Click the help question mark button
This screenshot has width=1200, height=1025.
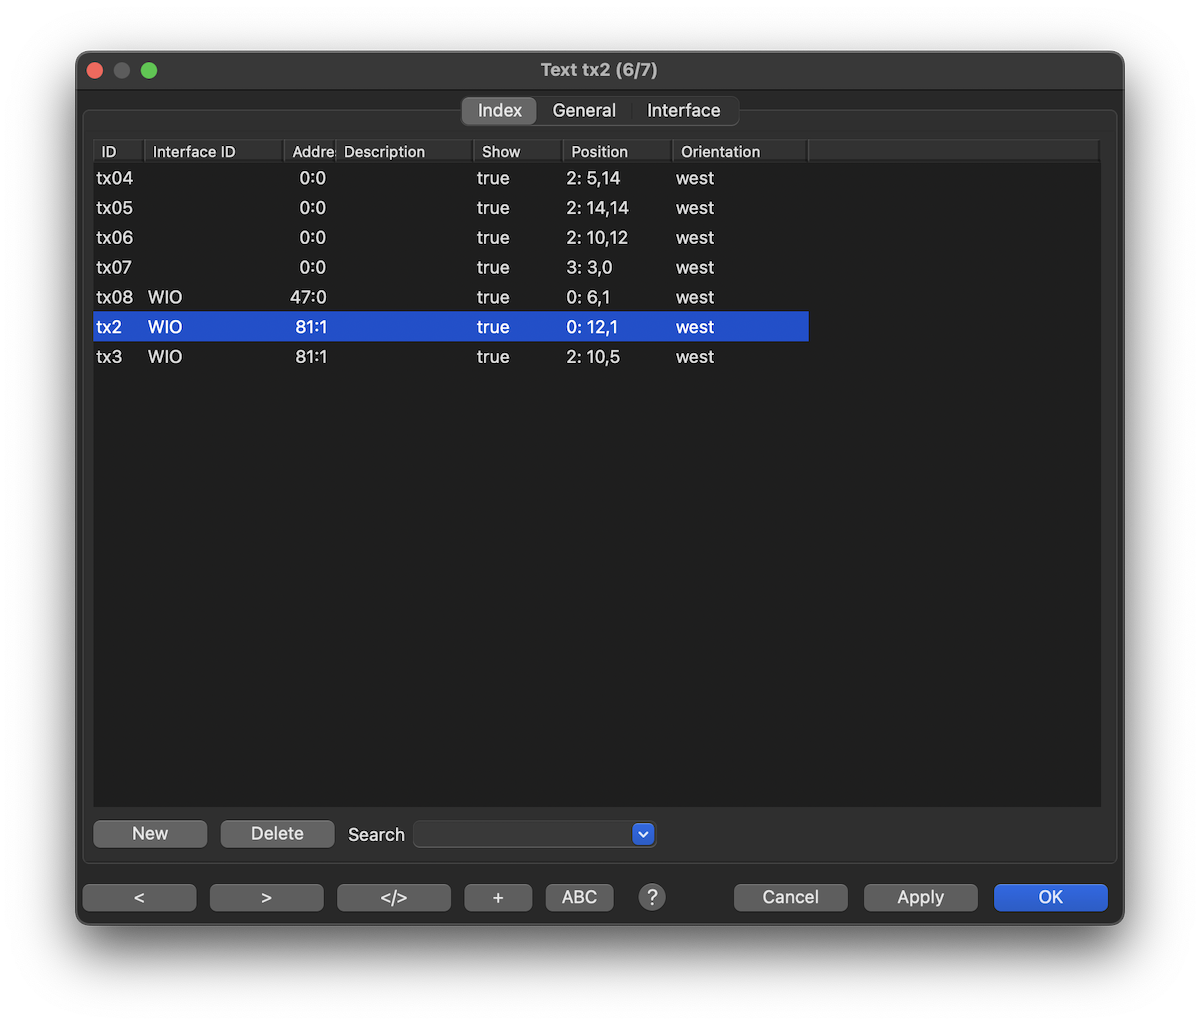click(x=651, y=897)
